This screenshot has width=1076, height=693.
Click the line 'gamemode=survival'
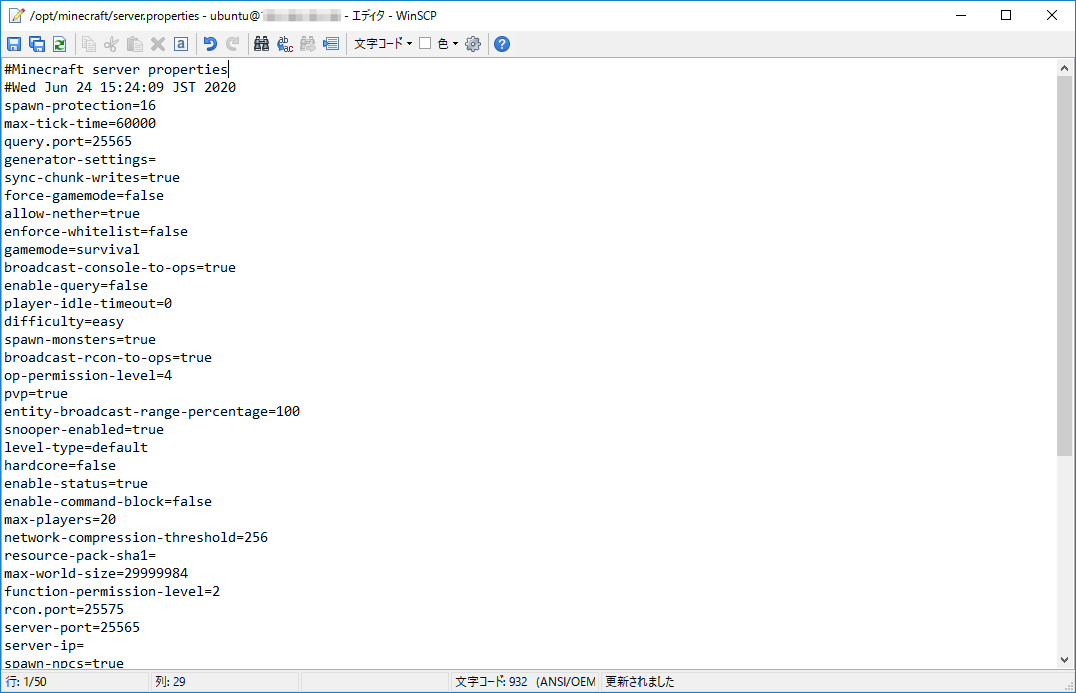[x=72, y=250]
